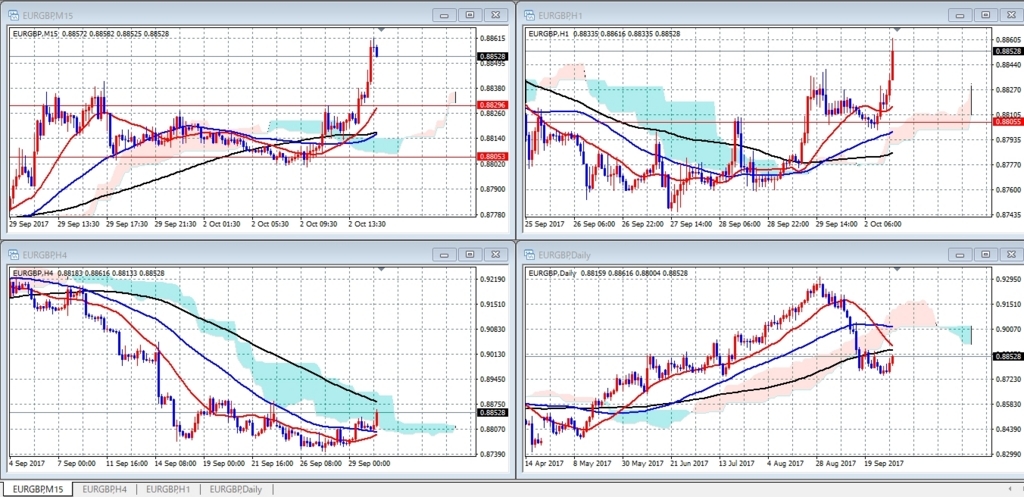Close the EURGBP,H4 chart window
Screen dimensions: 1024x497
pyautogui.click(x=496, y=255)
